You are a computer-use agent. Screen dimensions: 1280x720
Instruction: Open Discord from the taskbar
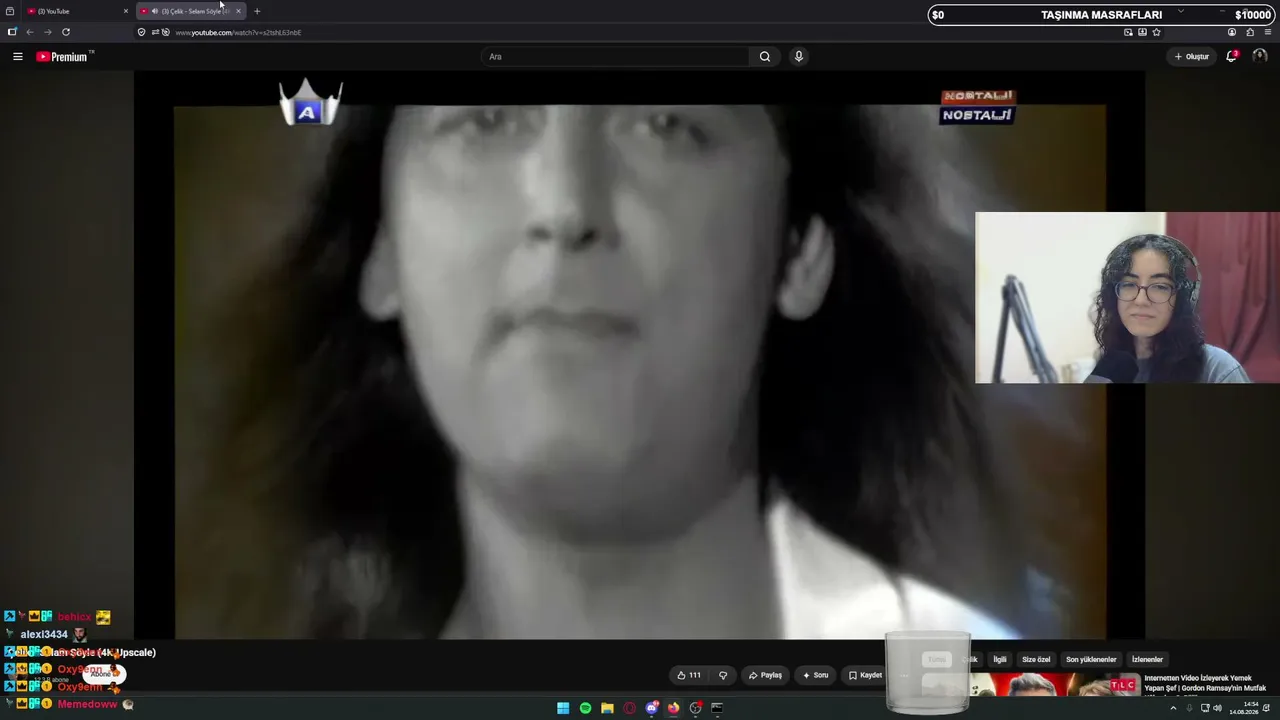click(x=651, y=708)
